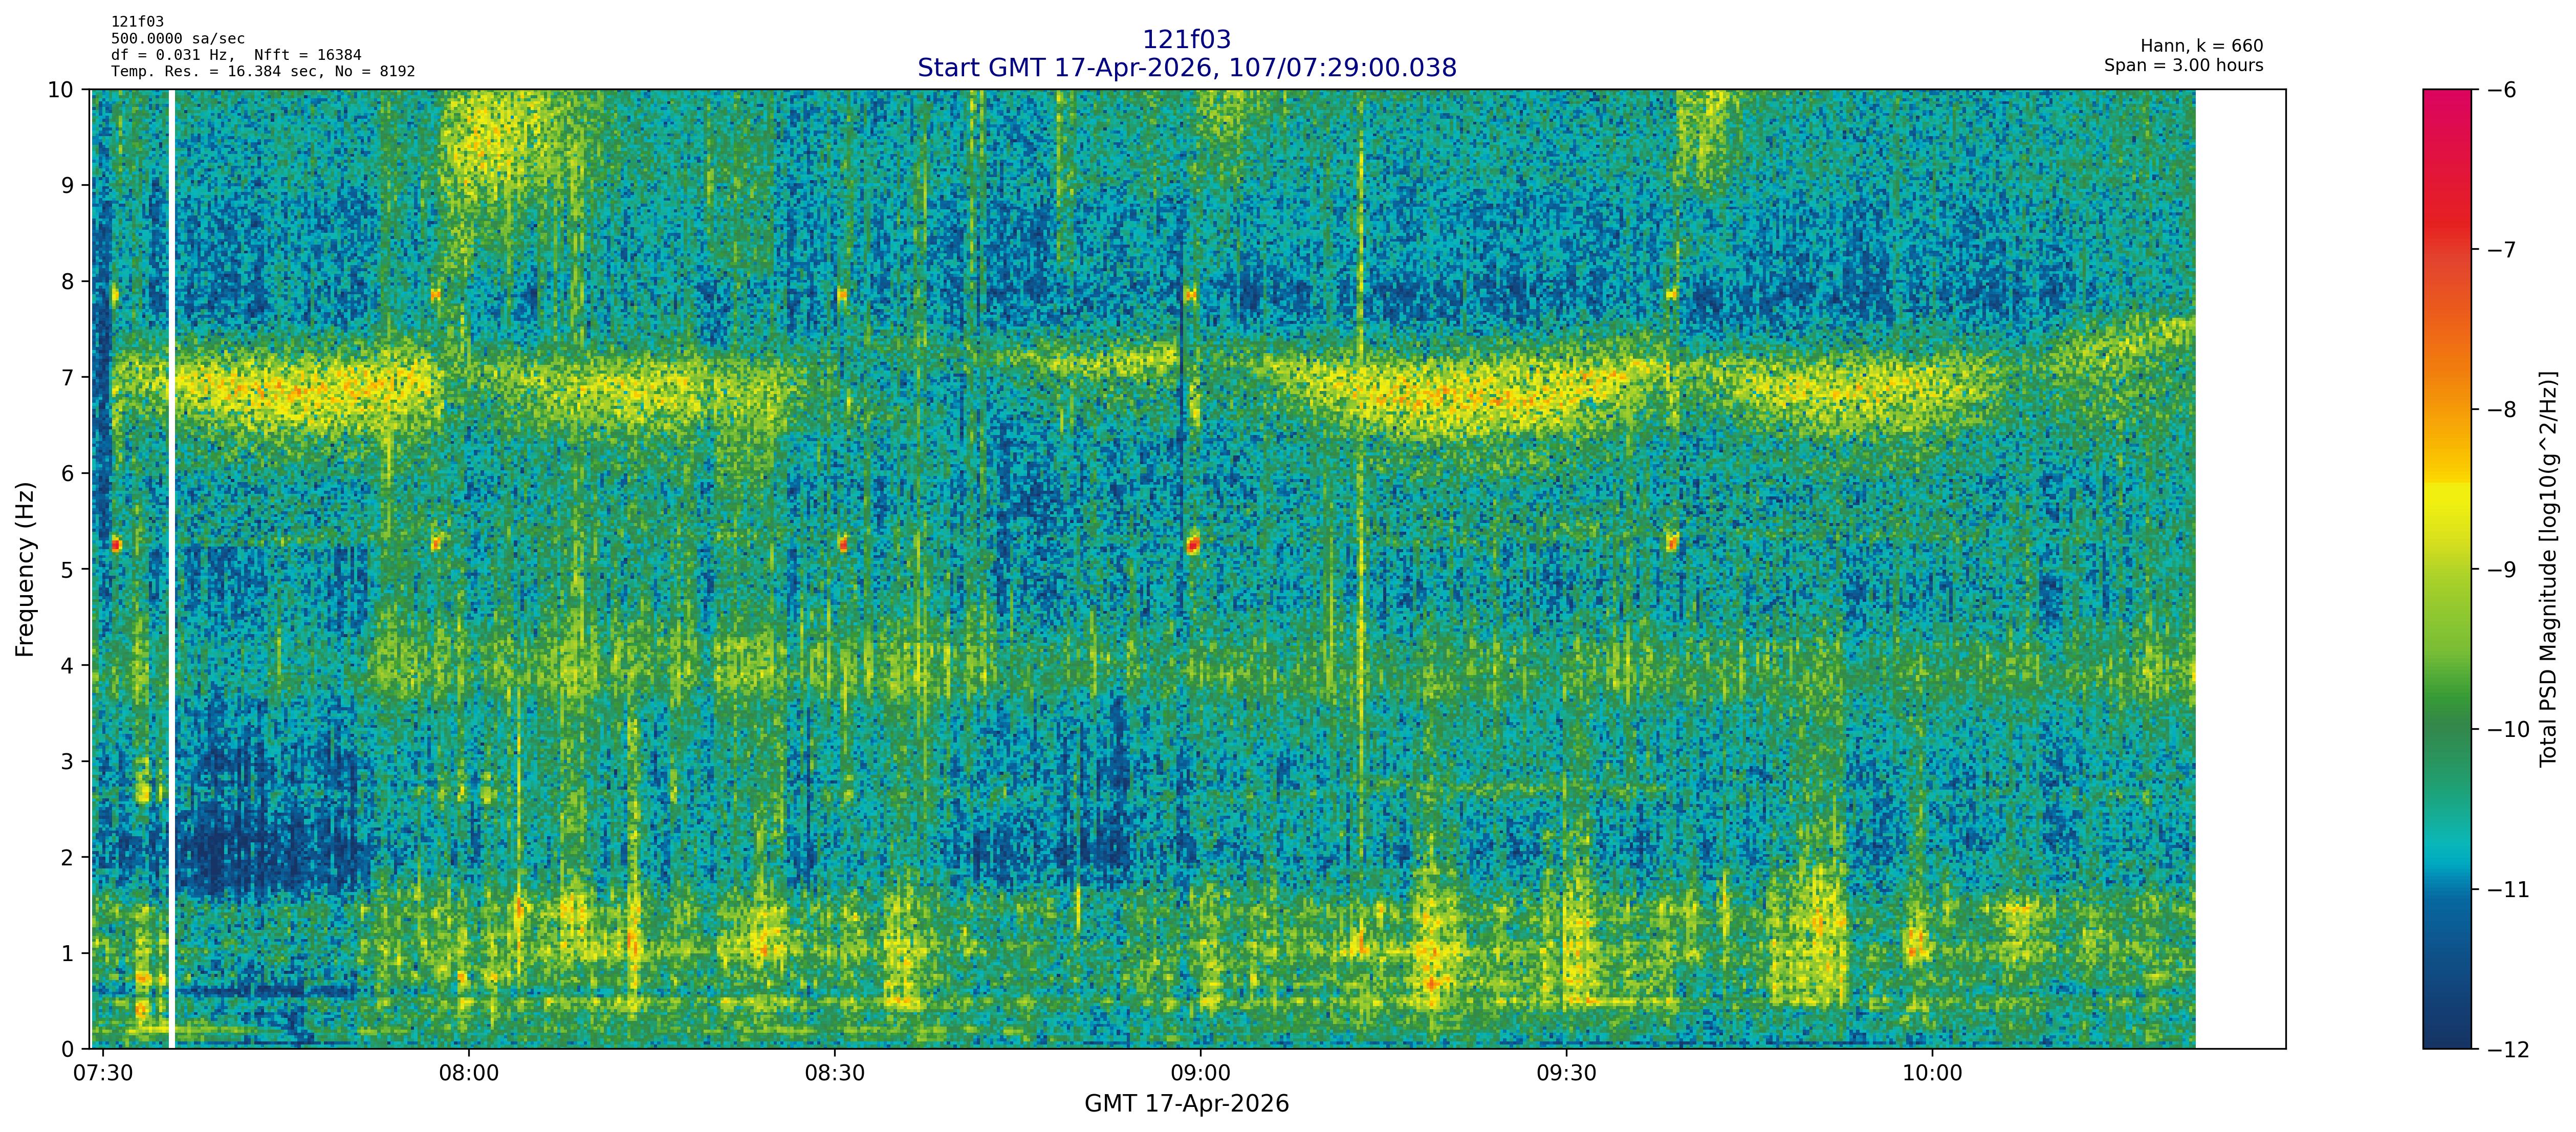Click the Start GMT timestamp subtitle
Image resolution: width=2576 pixels, height=1132 pixels.
pyautogui.click(x=1186, y=68)
